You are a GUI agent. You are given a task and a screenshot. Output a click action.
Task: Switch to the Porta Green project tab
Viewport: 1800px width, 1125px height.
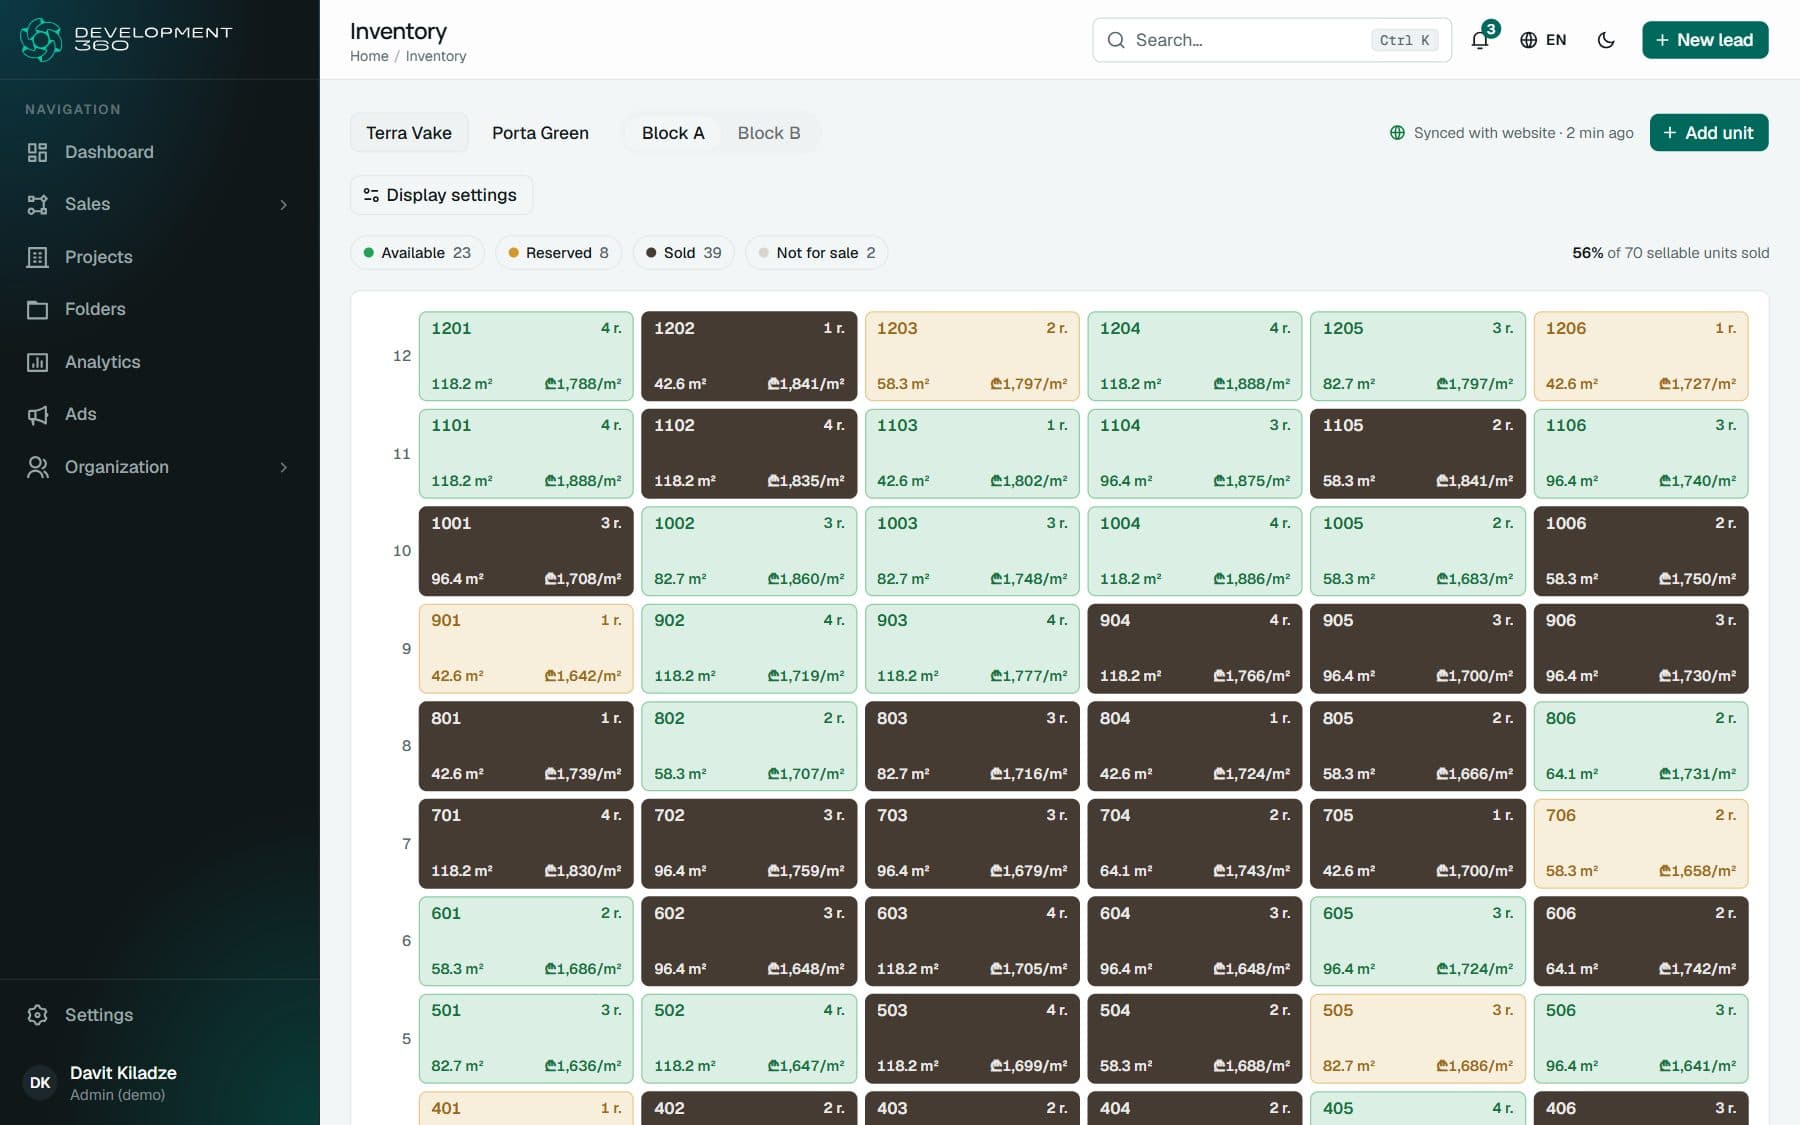[x=540, y=133]
